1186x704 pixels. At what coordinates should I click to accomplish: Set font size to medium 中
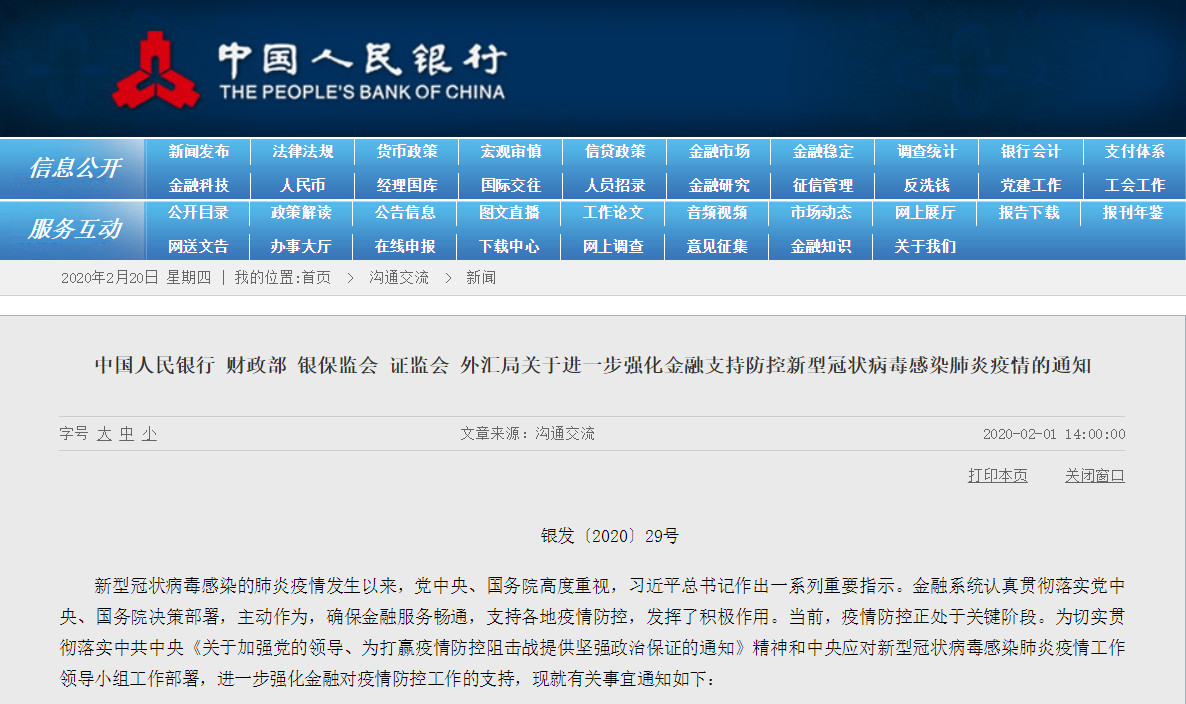[x=127, y=434]
